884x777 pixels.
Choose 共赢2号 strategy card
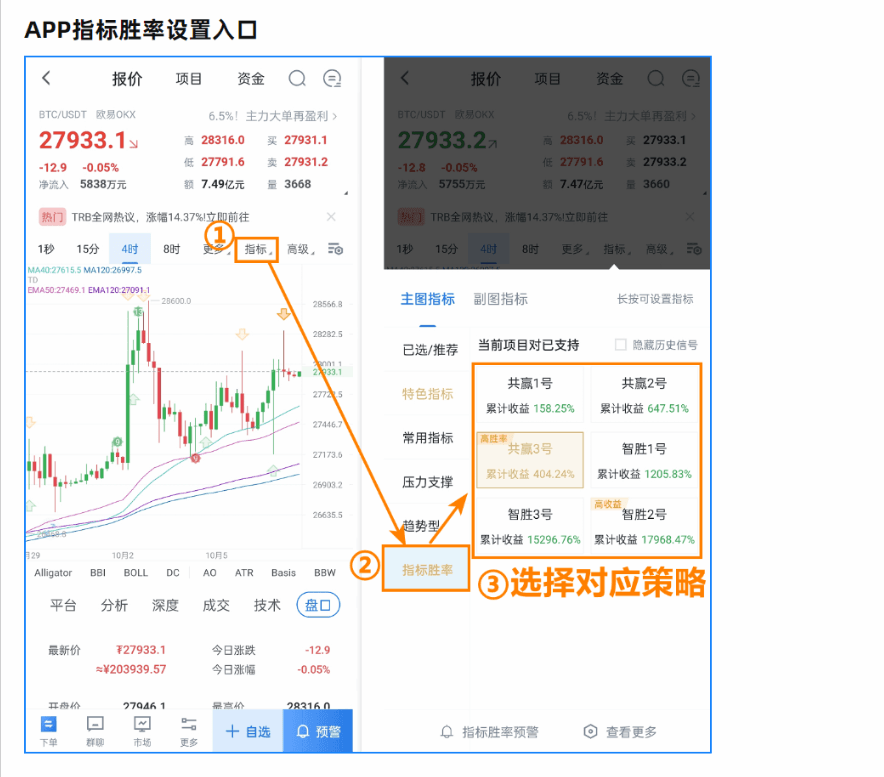pos(644,395)
